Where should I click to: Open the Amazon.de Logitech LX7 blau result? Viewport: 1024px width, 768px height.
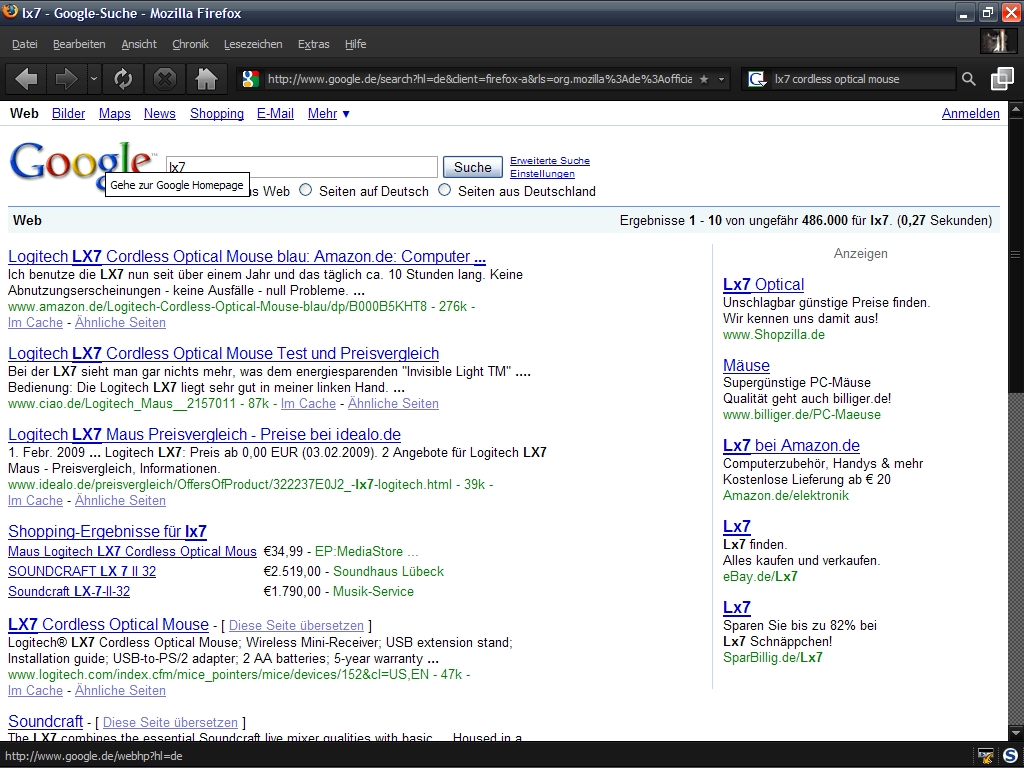point(247,256)
